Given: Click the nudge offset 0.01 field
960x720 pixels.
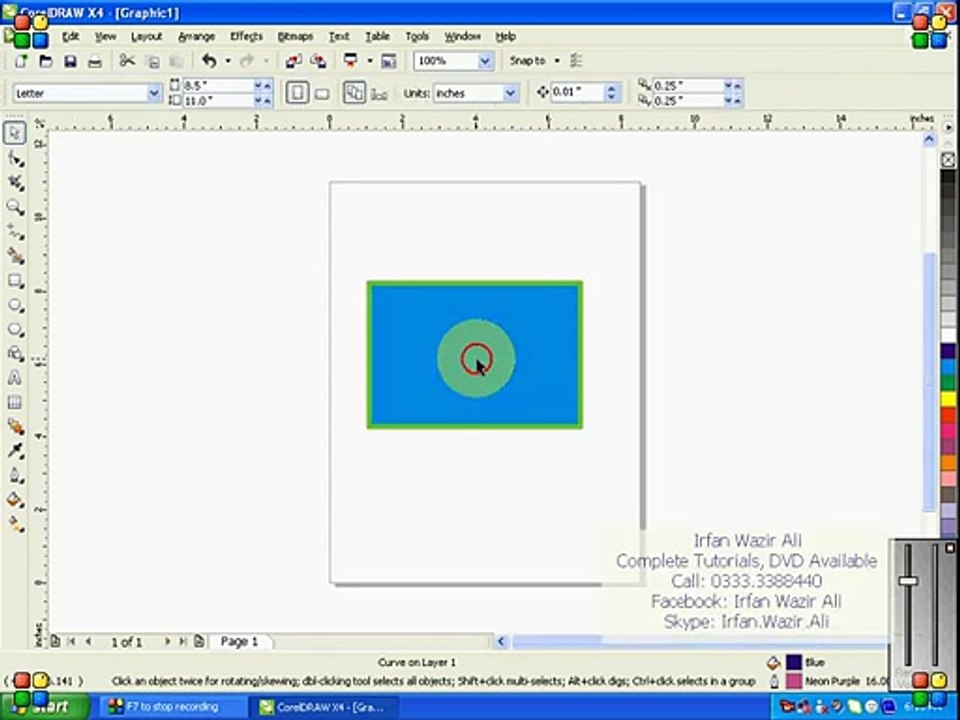Looking at the screenshot, I should click(x=577, y=92).
